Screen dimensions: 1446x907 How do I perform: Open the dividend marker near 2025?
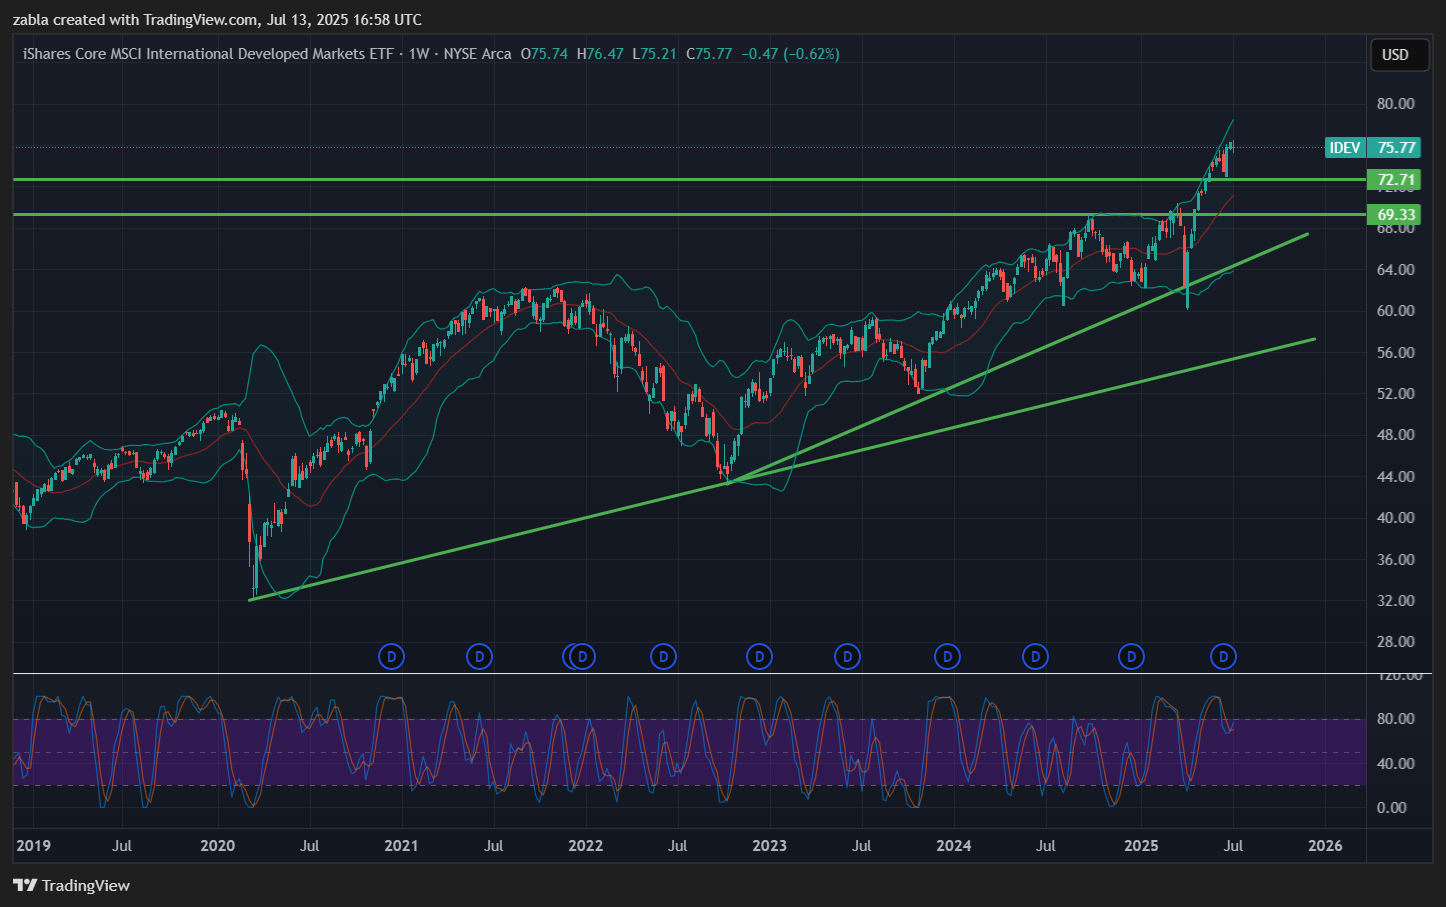[1131, 657]
